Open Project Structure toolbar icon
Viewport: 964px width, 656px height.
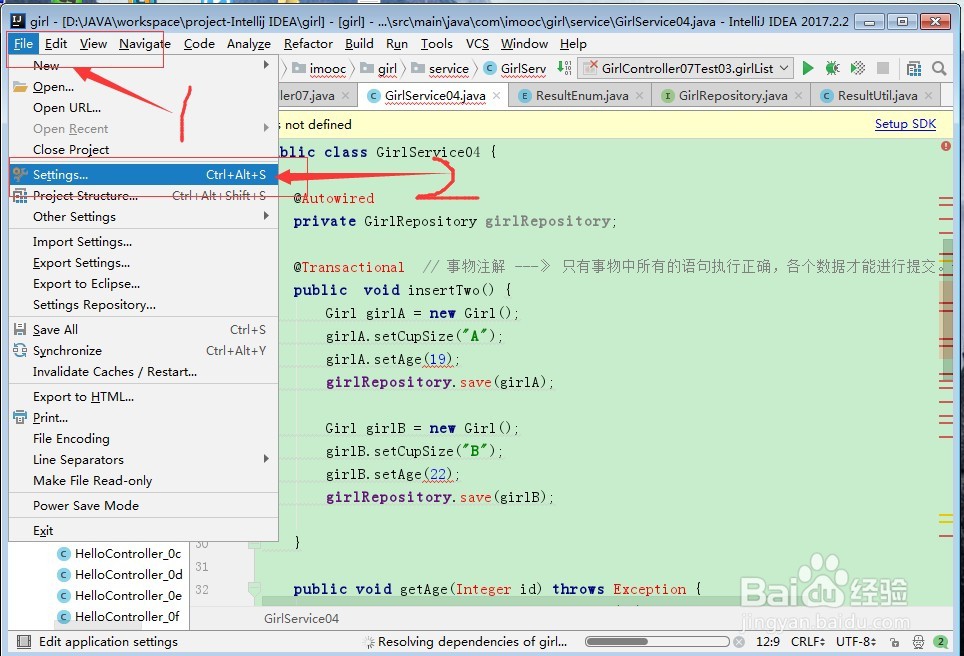point(914,68)
